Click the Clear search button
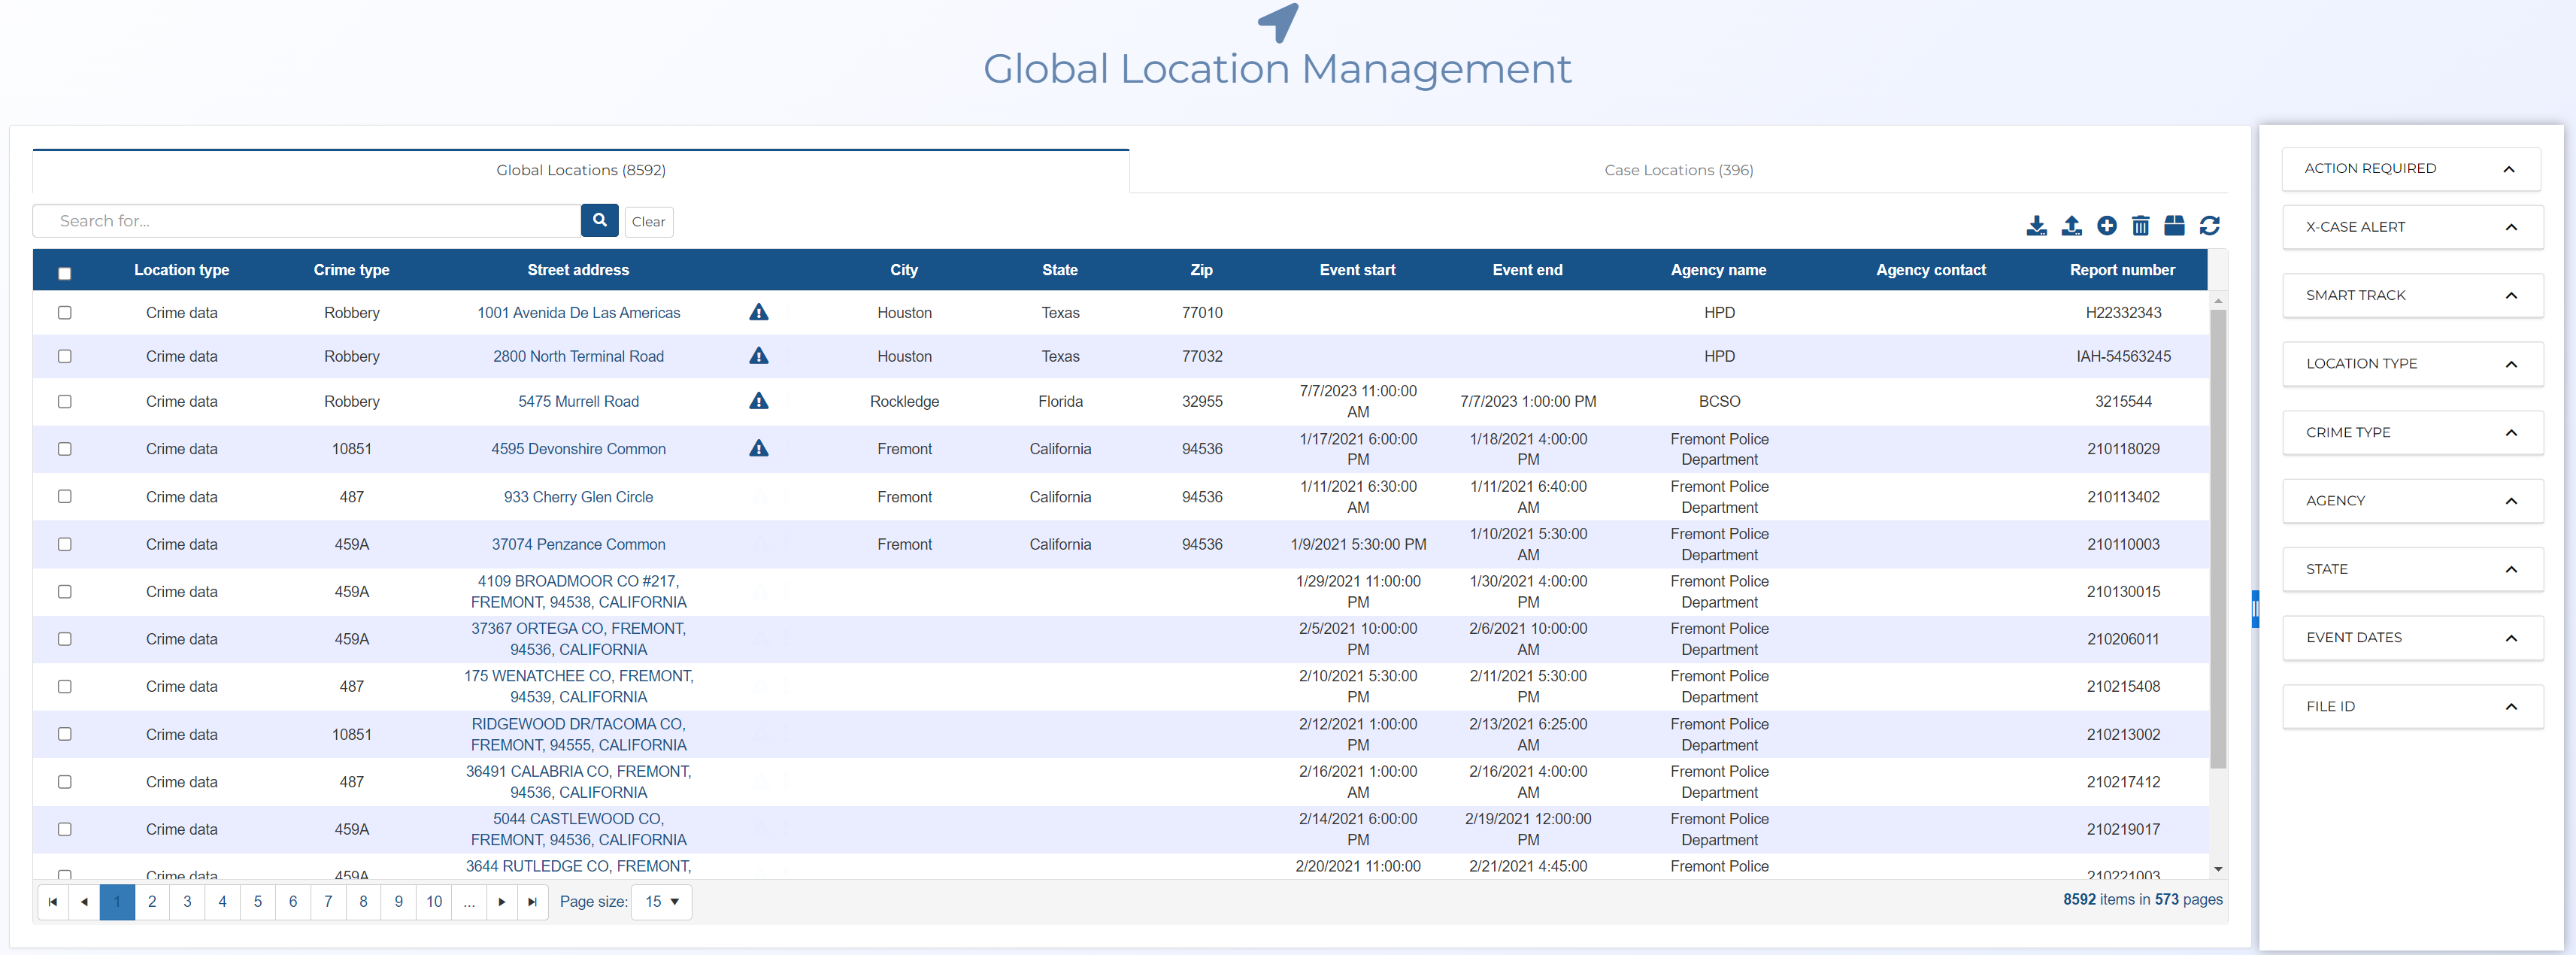Screen dimensions: 2576x955 pos(648,221)
